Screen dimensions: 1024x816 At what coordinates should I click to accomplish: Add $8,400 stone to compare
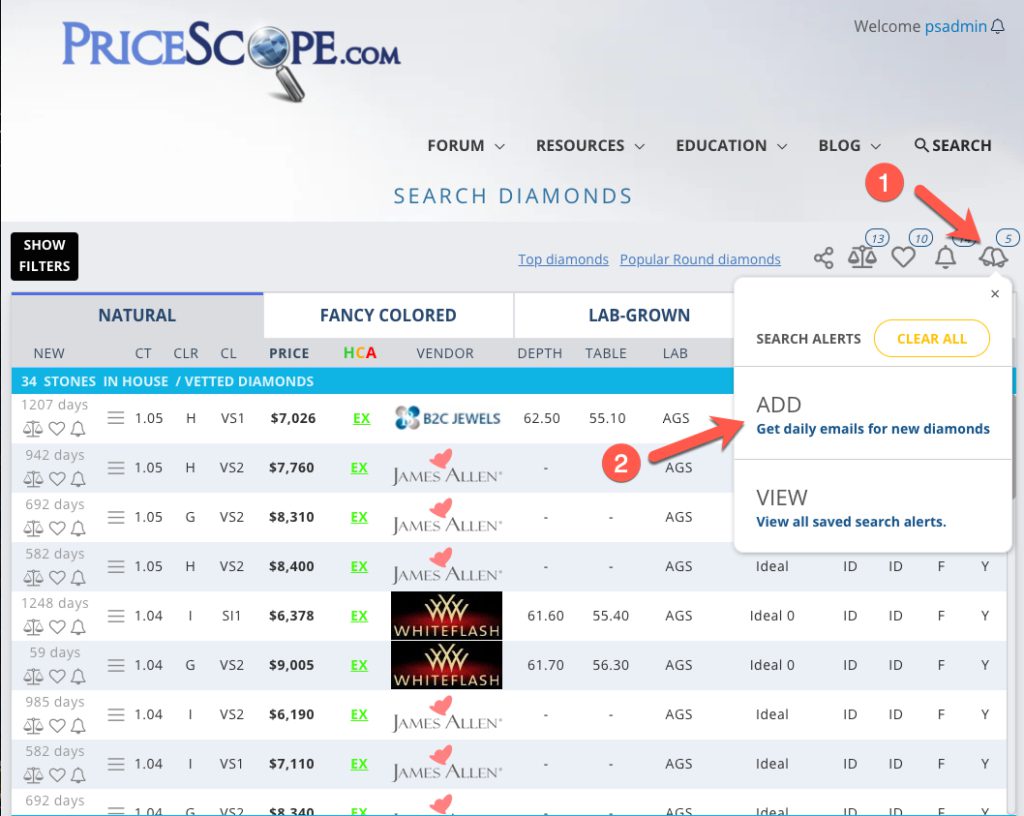(x=33, y=578)
